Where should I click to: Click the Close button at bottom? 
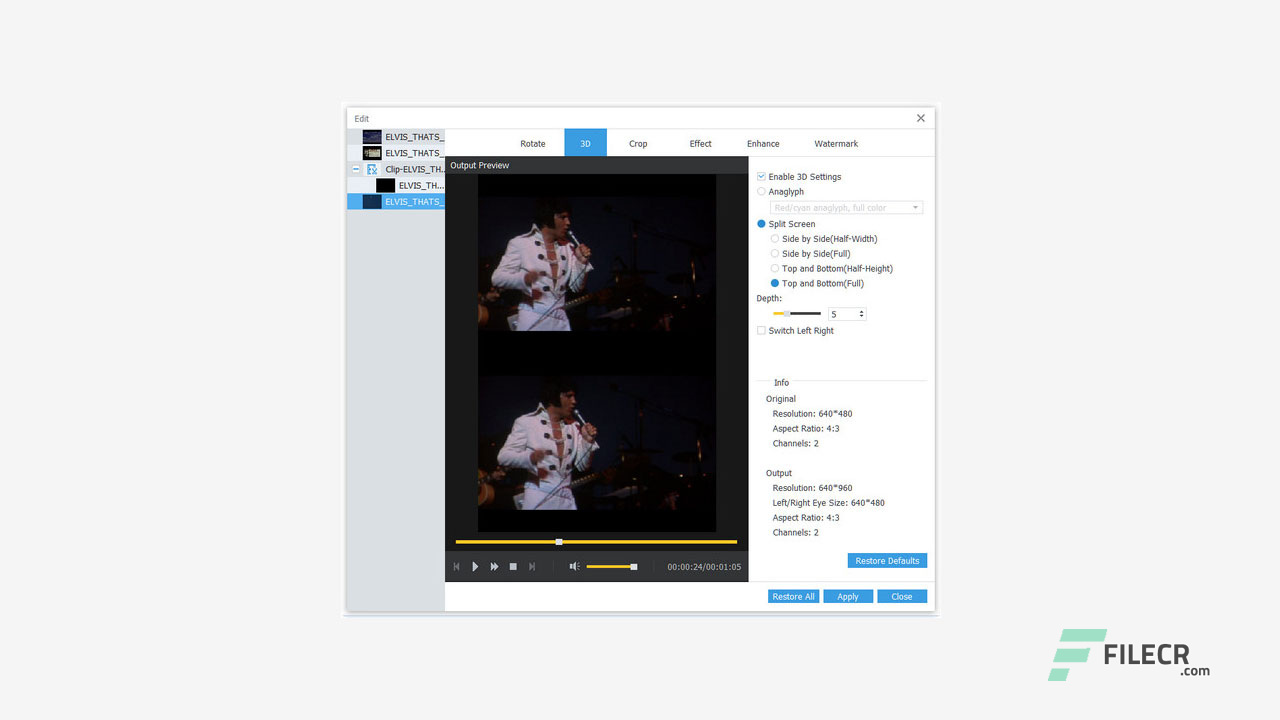click(x=902, y=597)
